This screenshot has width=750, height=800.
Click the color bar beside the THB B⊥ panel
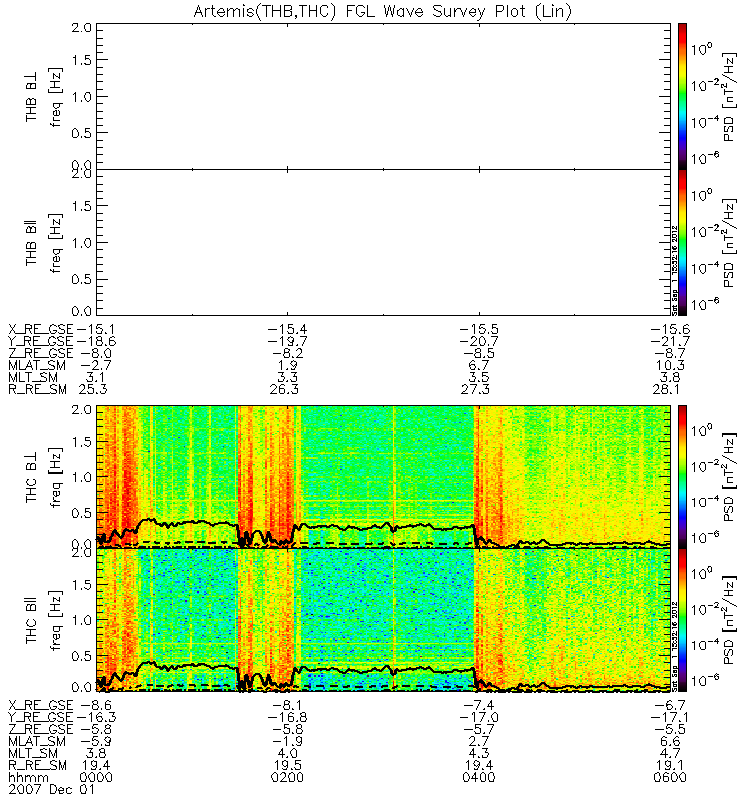(x=682, y=96)
